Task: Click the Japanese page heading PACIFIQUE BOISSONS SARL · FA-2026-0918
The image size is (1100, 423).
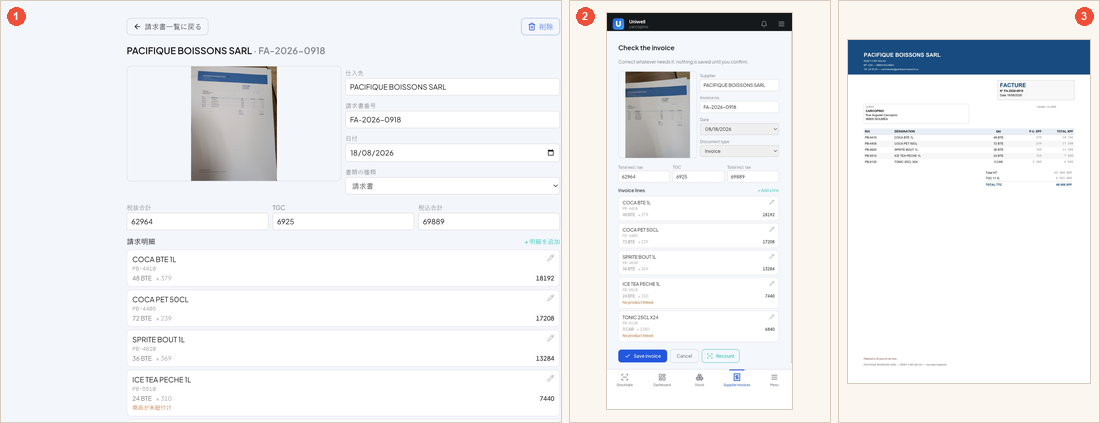Action: click(x=226, y=51)
